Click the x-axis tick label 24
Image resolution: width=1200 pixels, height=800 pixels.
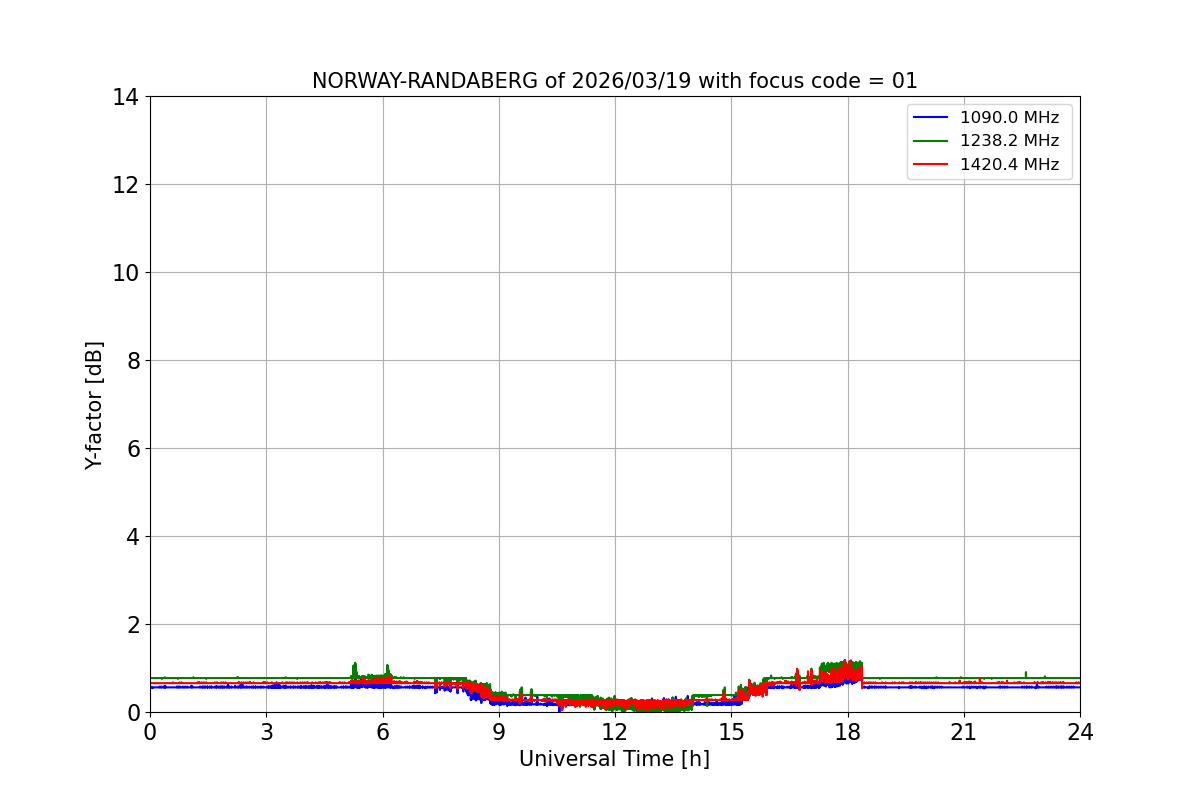(x=1080, y=732)
